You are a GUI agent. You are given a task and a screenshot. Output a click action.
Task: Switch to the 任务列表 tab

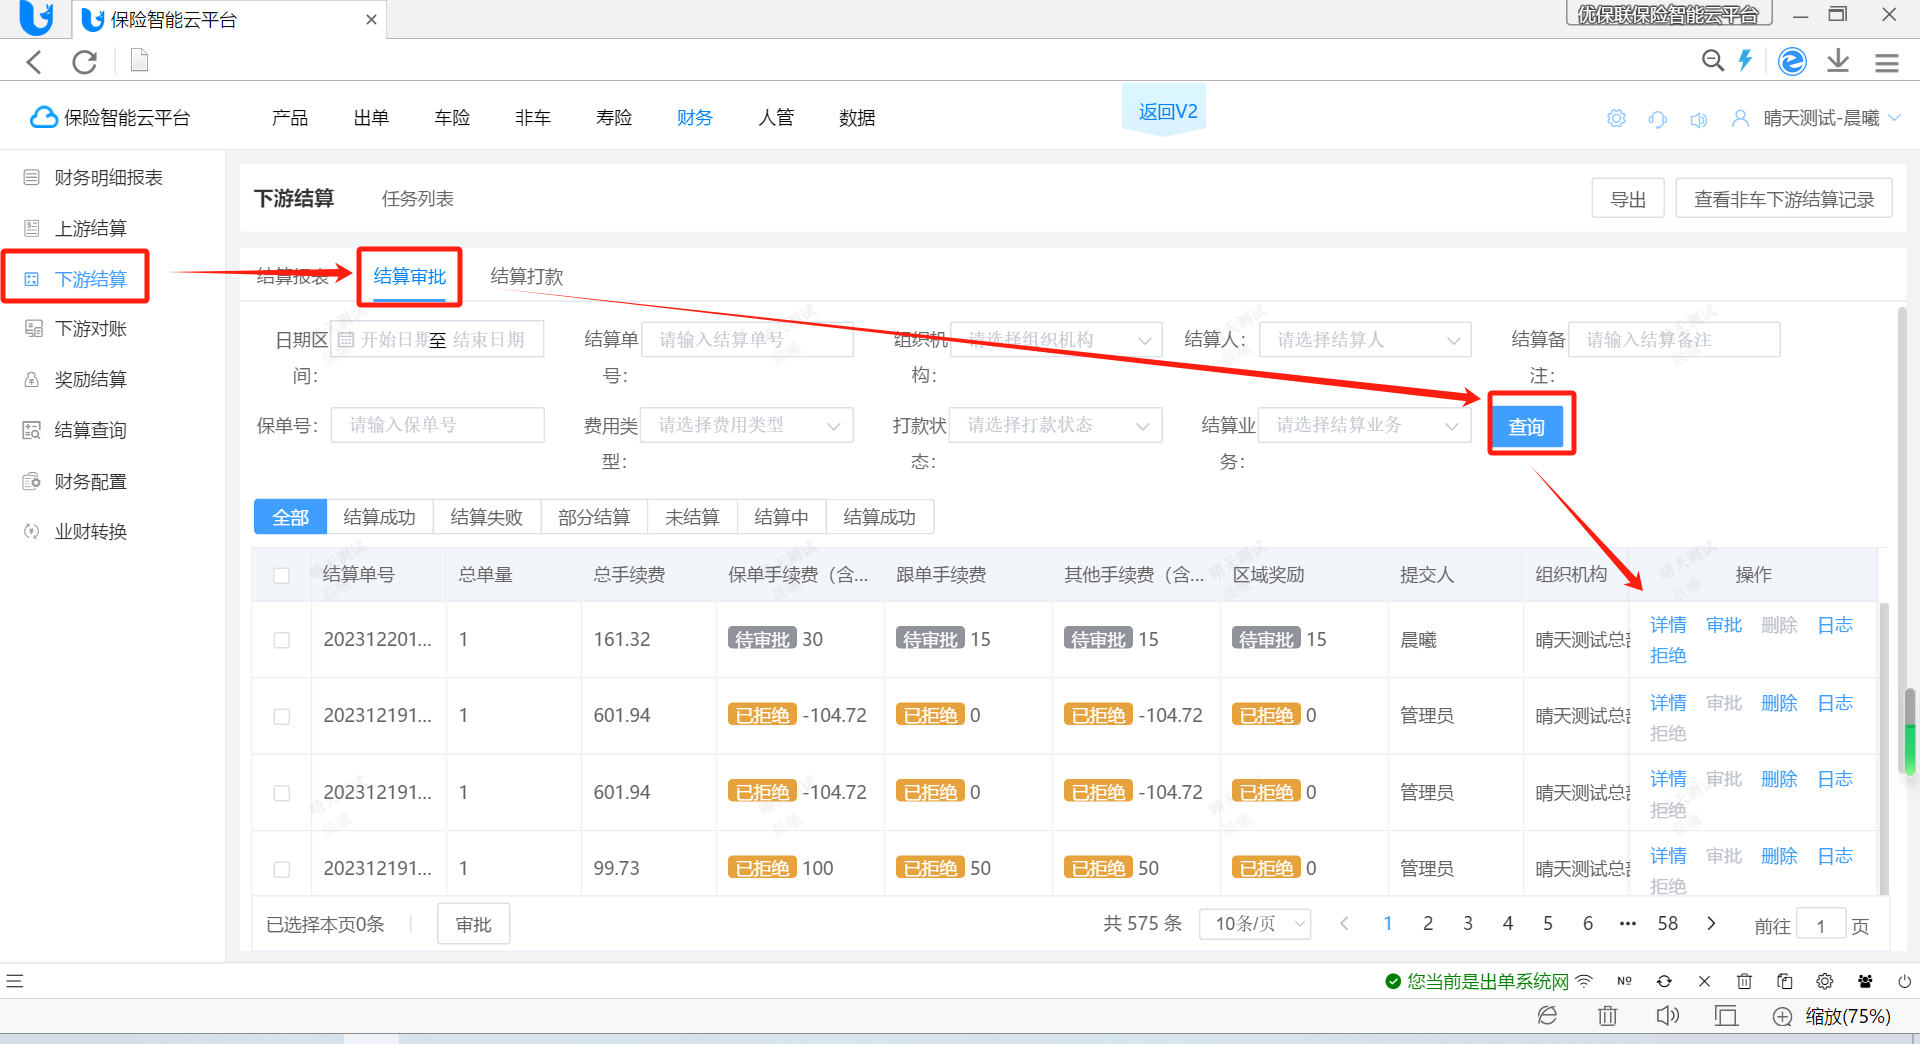click(417, 199)
